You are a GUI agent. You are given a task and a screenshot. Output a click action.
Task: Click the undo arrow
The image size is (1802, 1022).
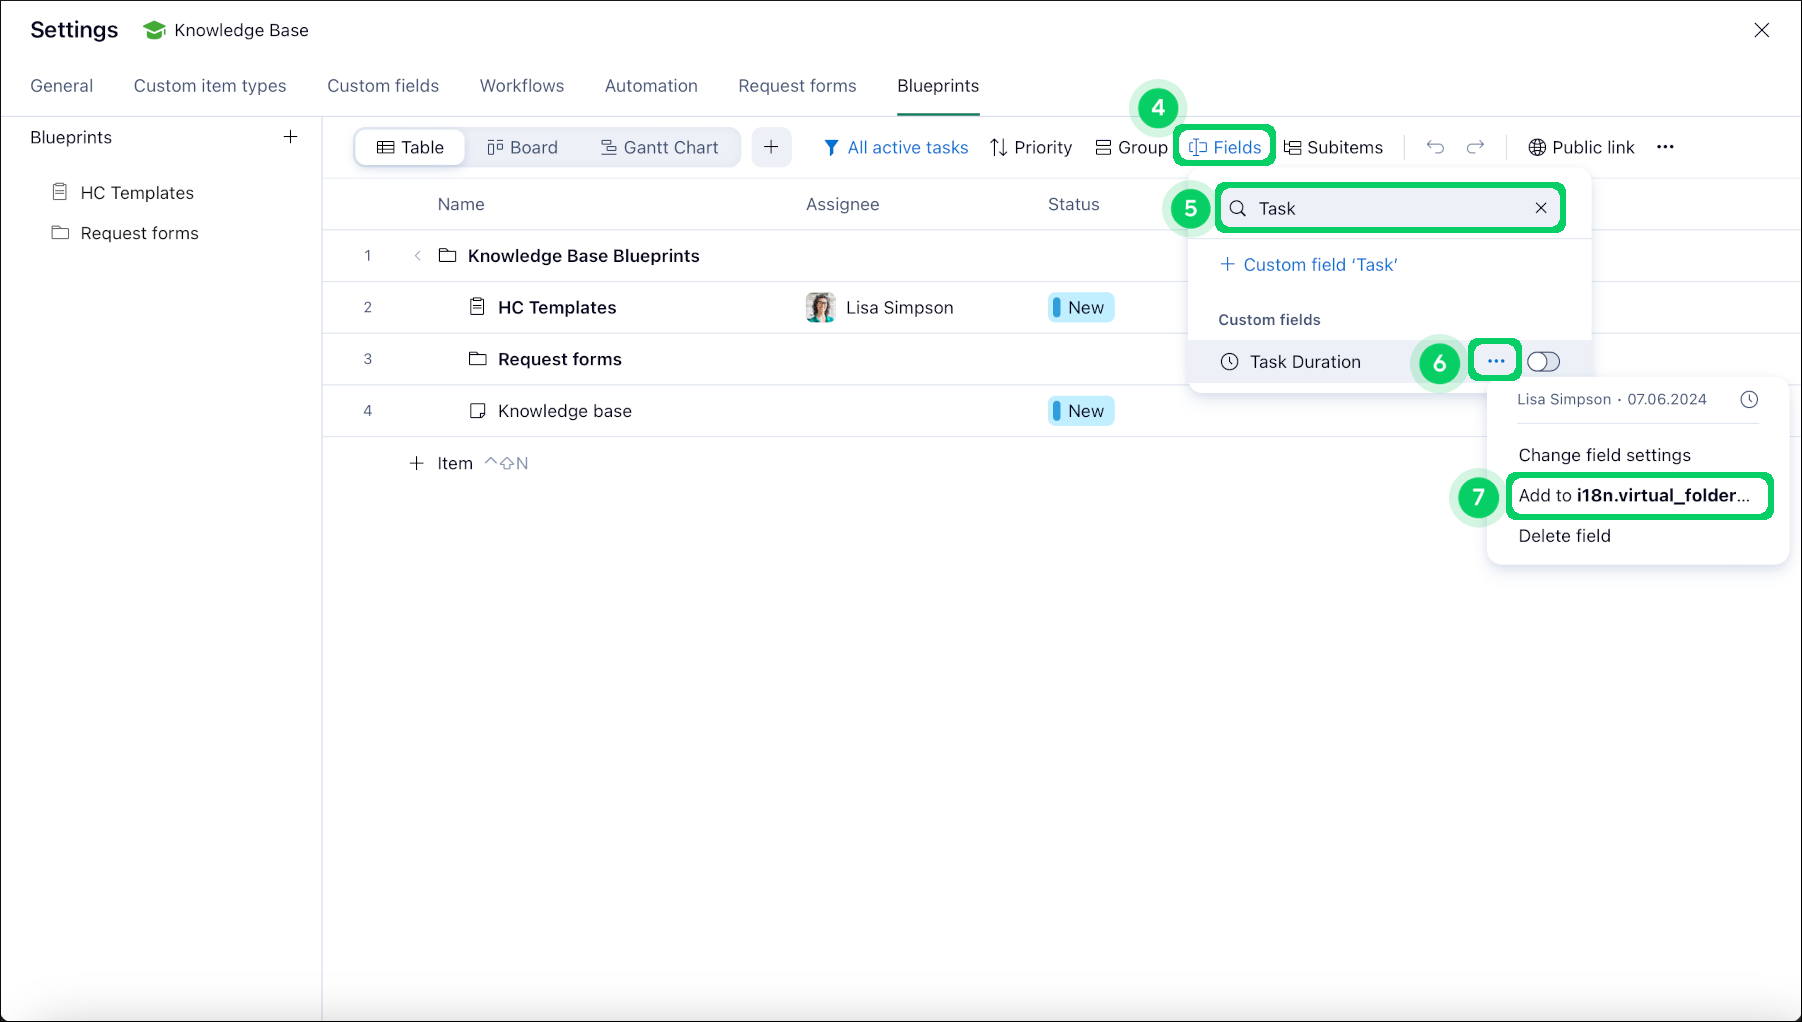coord(1435,147)
